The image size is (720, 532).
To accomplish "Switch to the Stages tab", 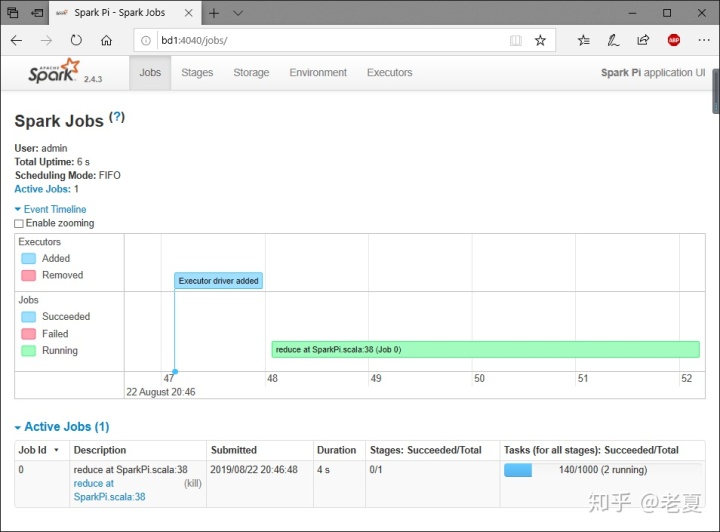I will pos(197,73).
